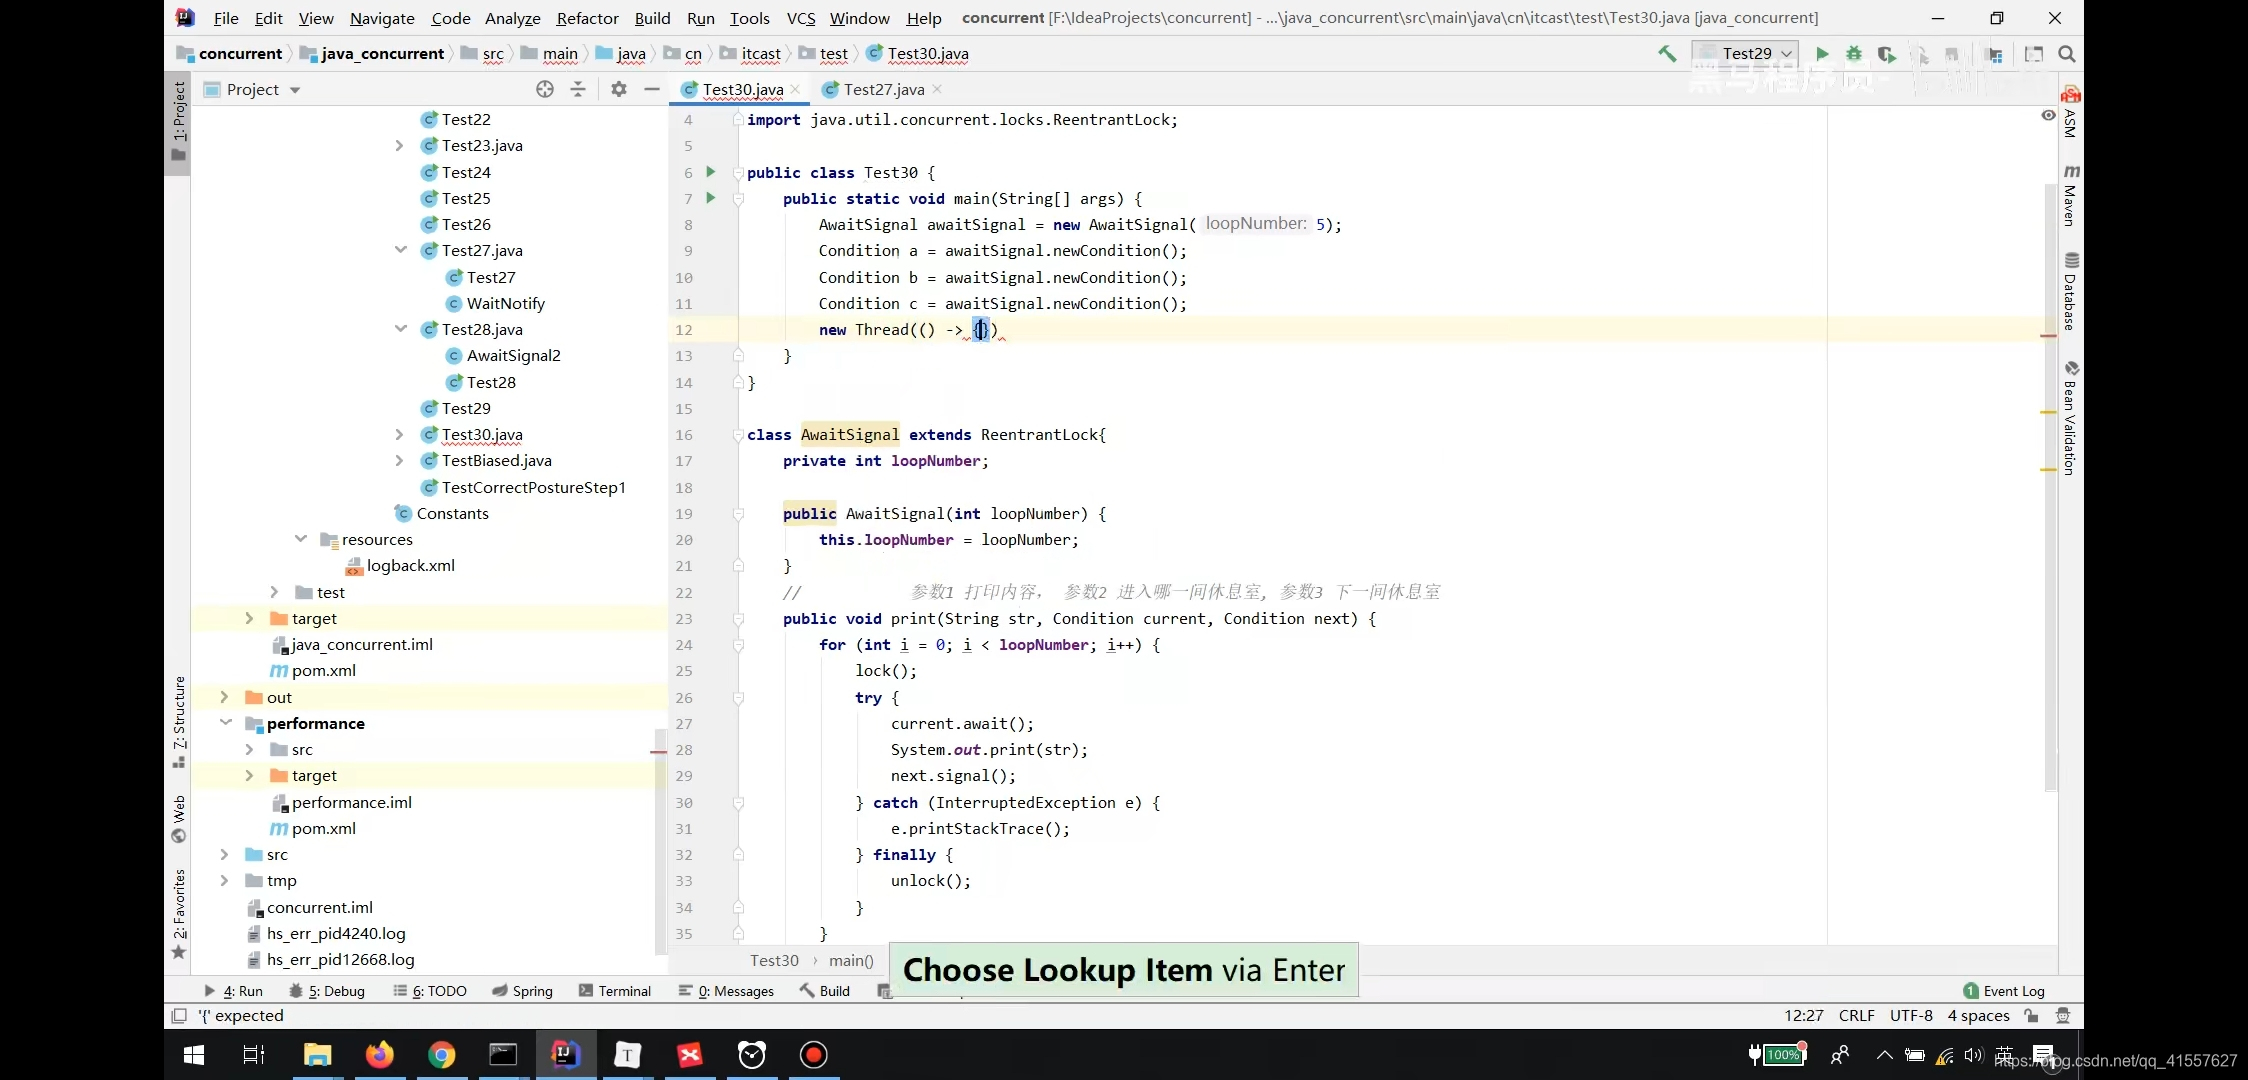Viewport: 2248px width, 1080px height.
Task: Collapse Test27.java tree node
Action: pyautogui.click(x=400, y=250)
